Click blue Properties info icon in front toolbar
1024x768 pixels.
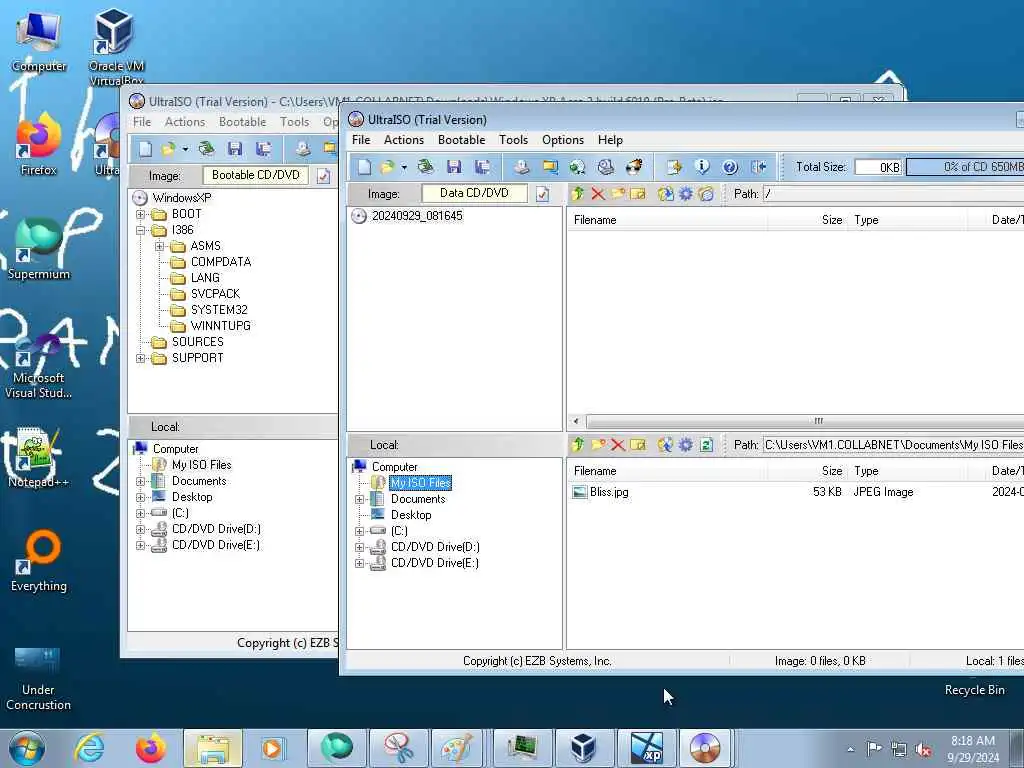click(702, 167)
